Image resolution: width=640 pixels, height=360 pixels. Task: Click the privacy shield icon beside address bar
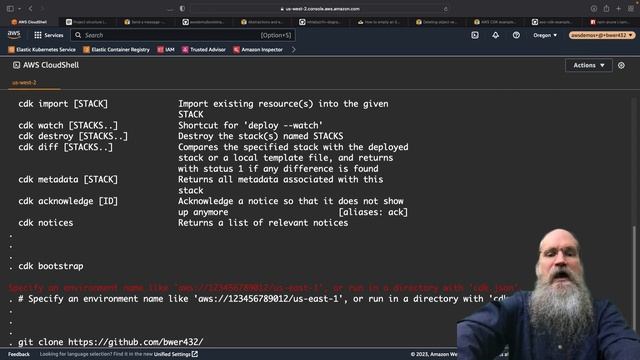[182, 9]
